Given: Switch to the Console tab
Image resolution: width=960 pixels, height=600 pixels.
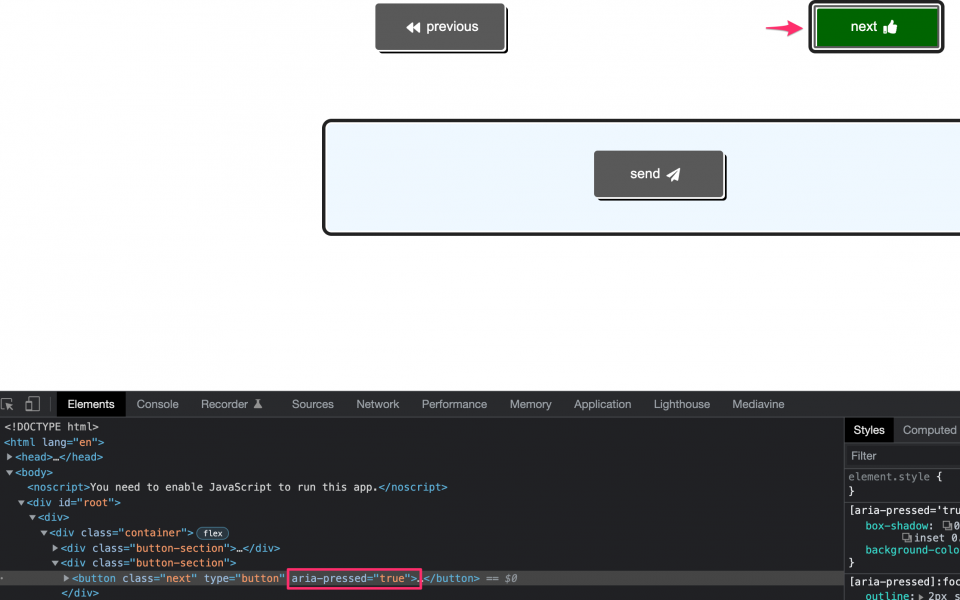Looking at the screenshot, I should coord(157,404).
